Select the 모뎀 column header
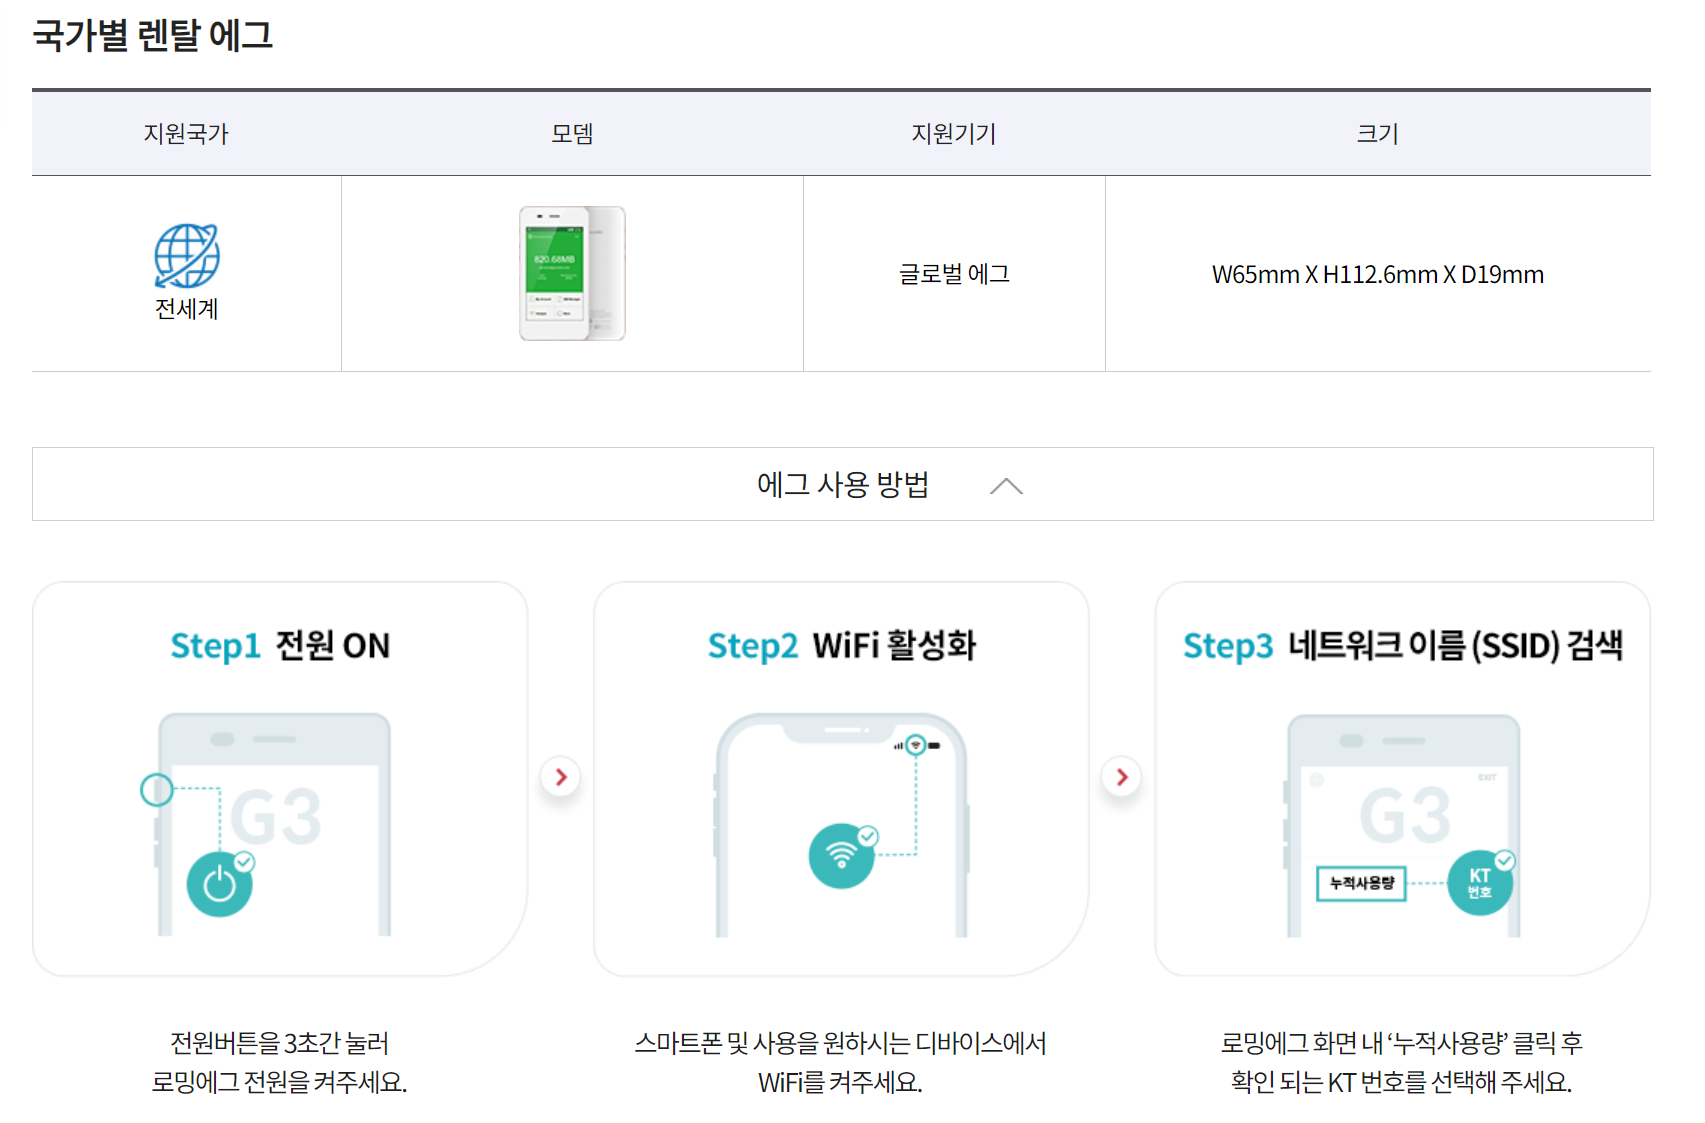The image size is (1705, 1123). pyautogui.click(x=572, y=133)
